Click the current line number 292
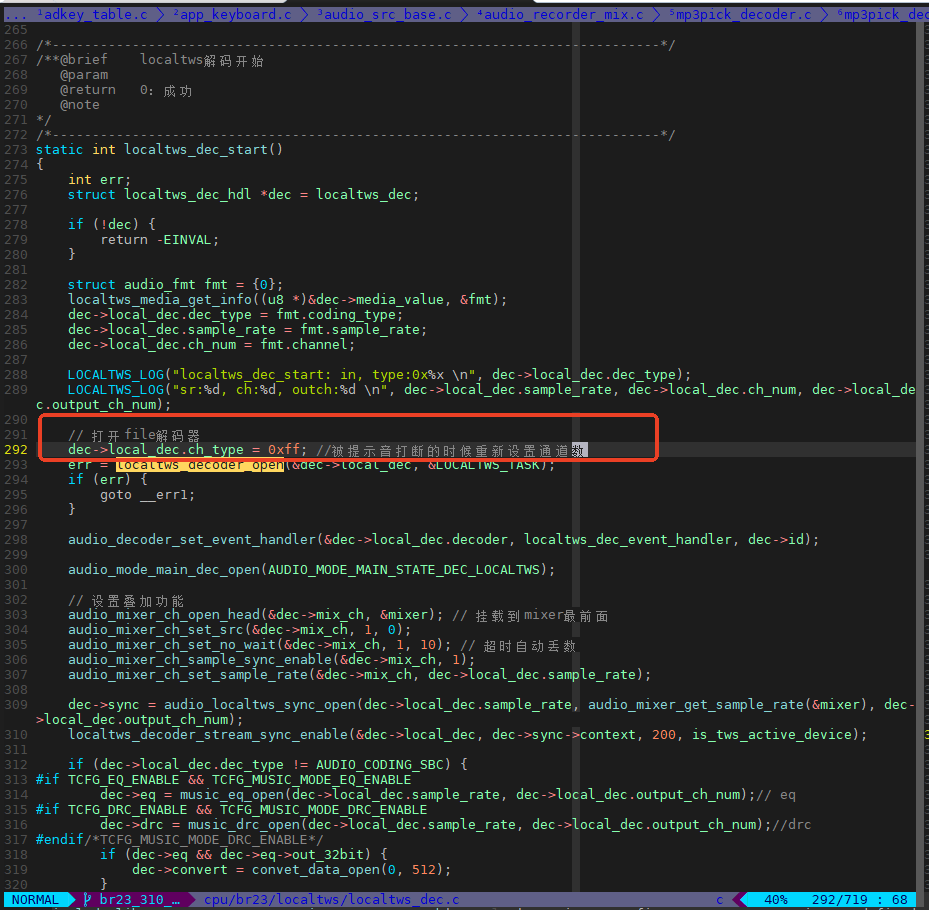 pyautogui.click(x=16, y=450)
